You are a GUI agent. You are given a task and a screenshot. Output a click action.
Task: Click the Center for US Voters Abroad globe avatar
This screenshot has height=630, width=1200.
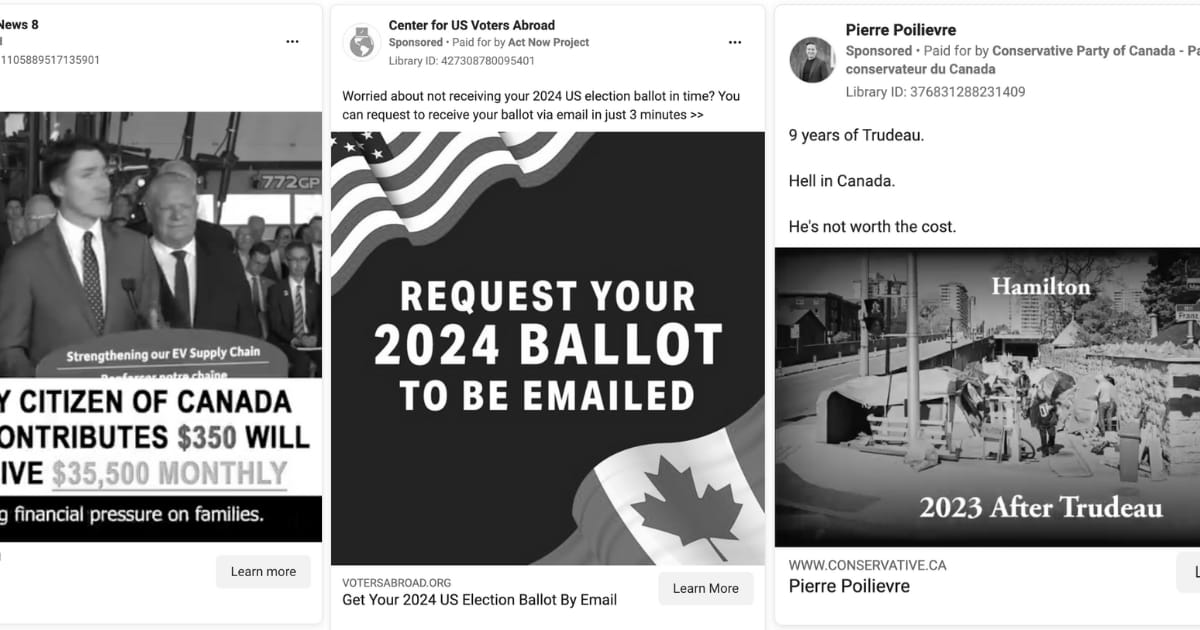pyautogui.click(x=361, y=43)
